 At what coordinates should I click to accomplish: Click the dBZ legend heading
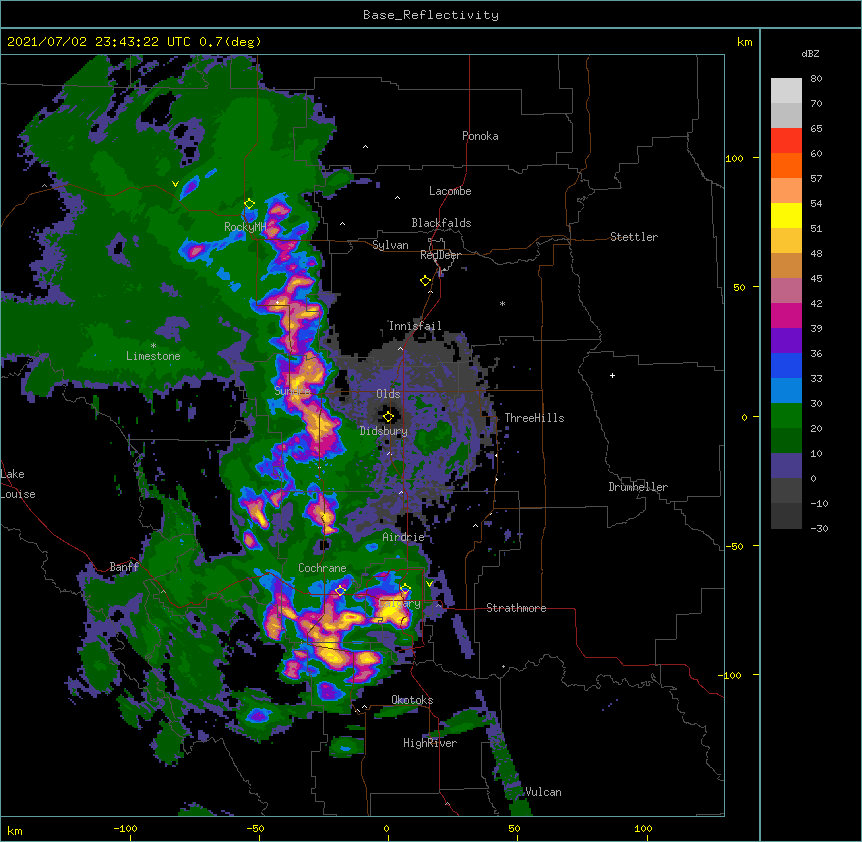pos(810,53)
